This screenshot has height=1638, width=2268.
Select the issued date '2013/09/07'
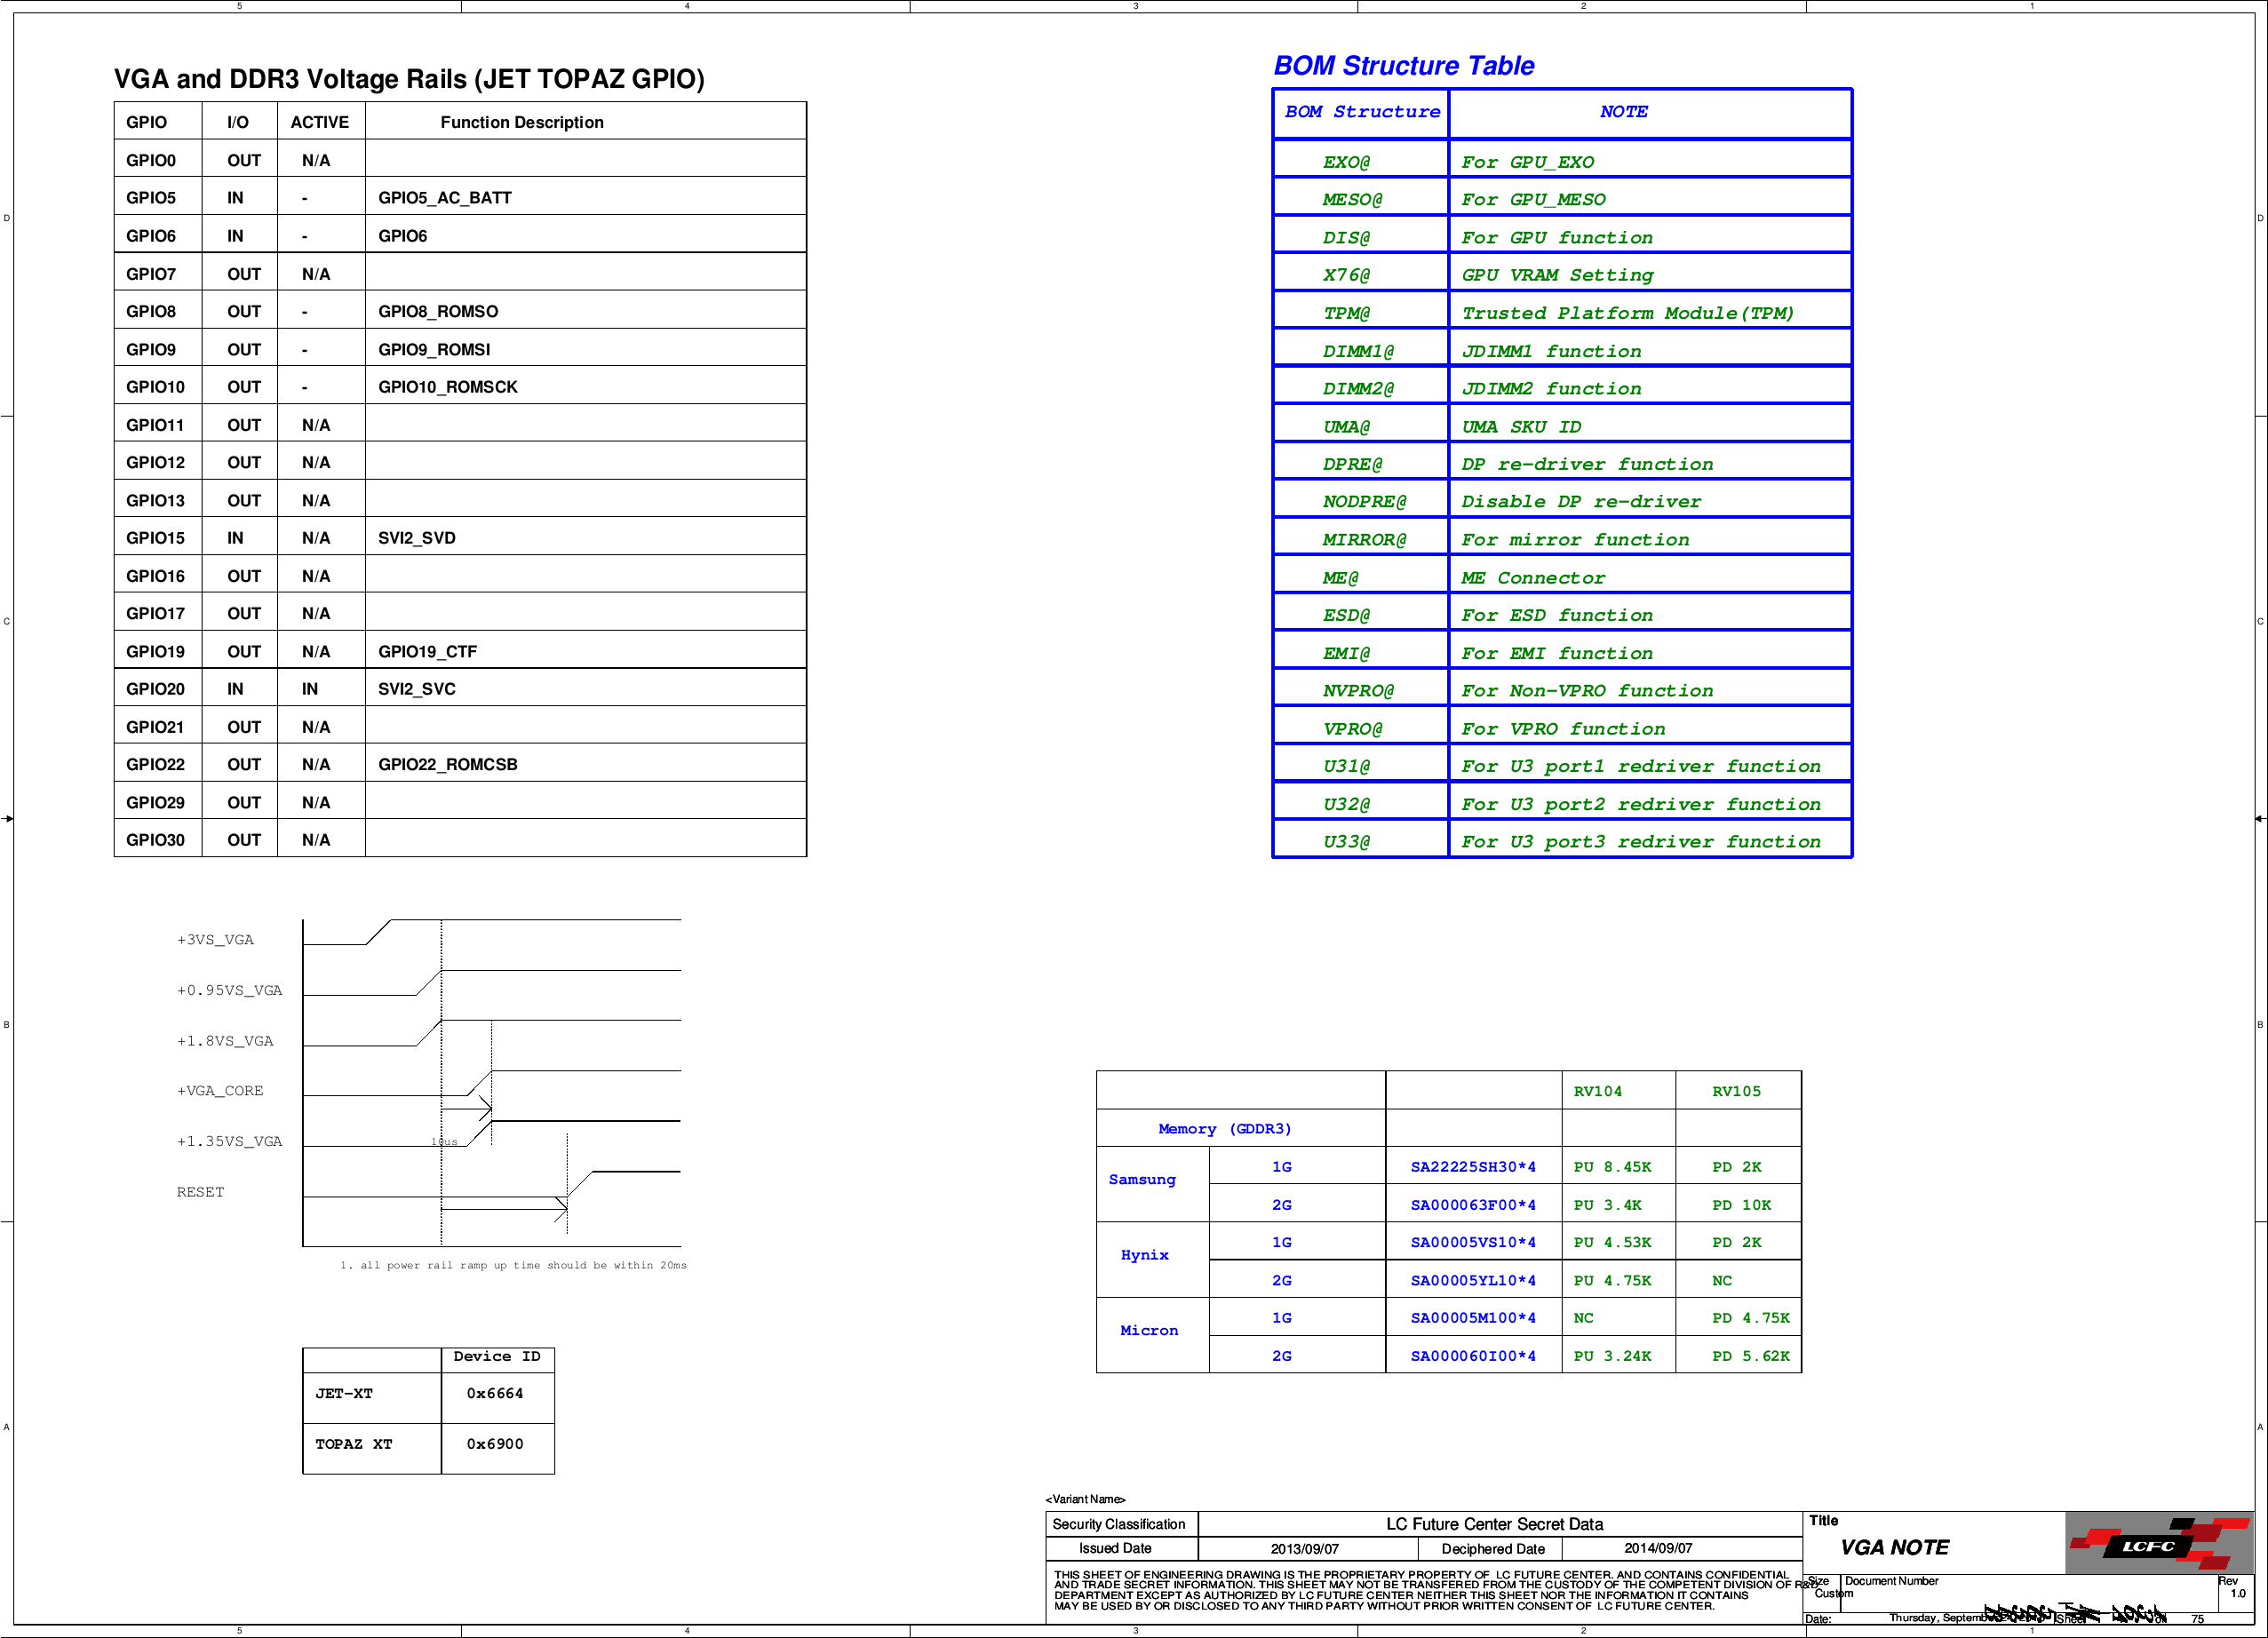tap(1304, 1548)
